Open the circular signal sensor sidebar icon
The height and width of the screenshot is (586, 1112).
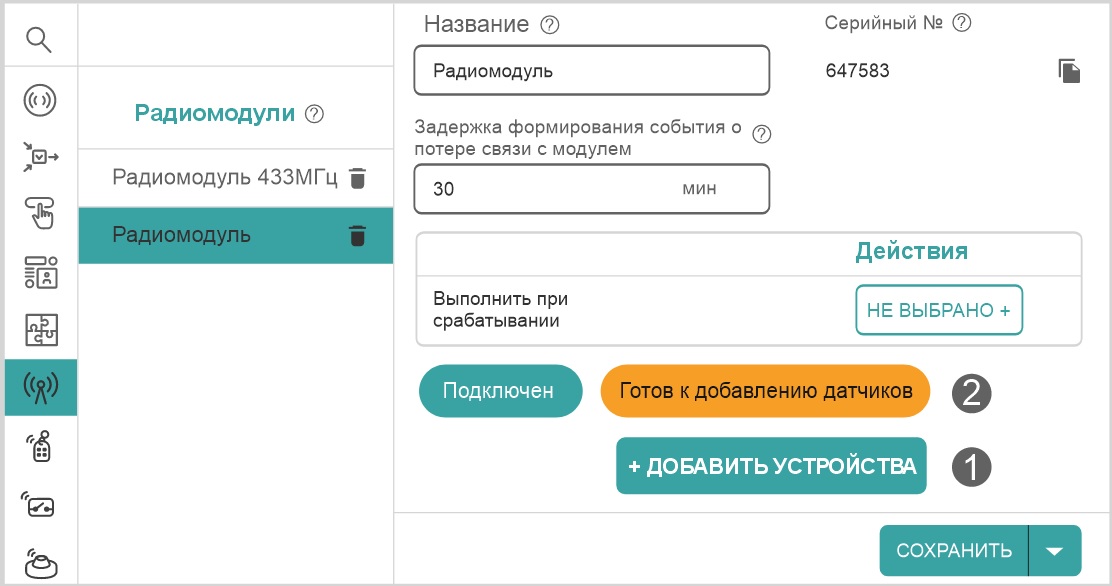click(39, 100)
